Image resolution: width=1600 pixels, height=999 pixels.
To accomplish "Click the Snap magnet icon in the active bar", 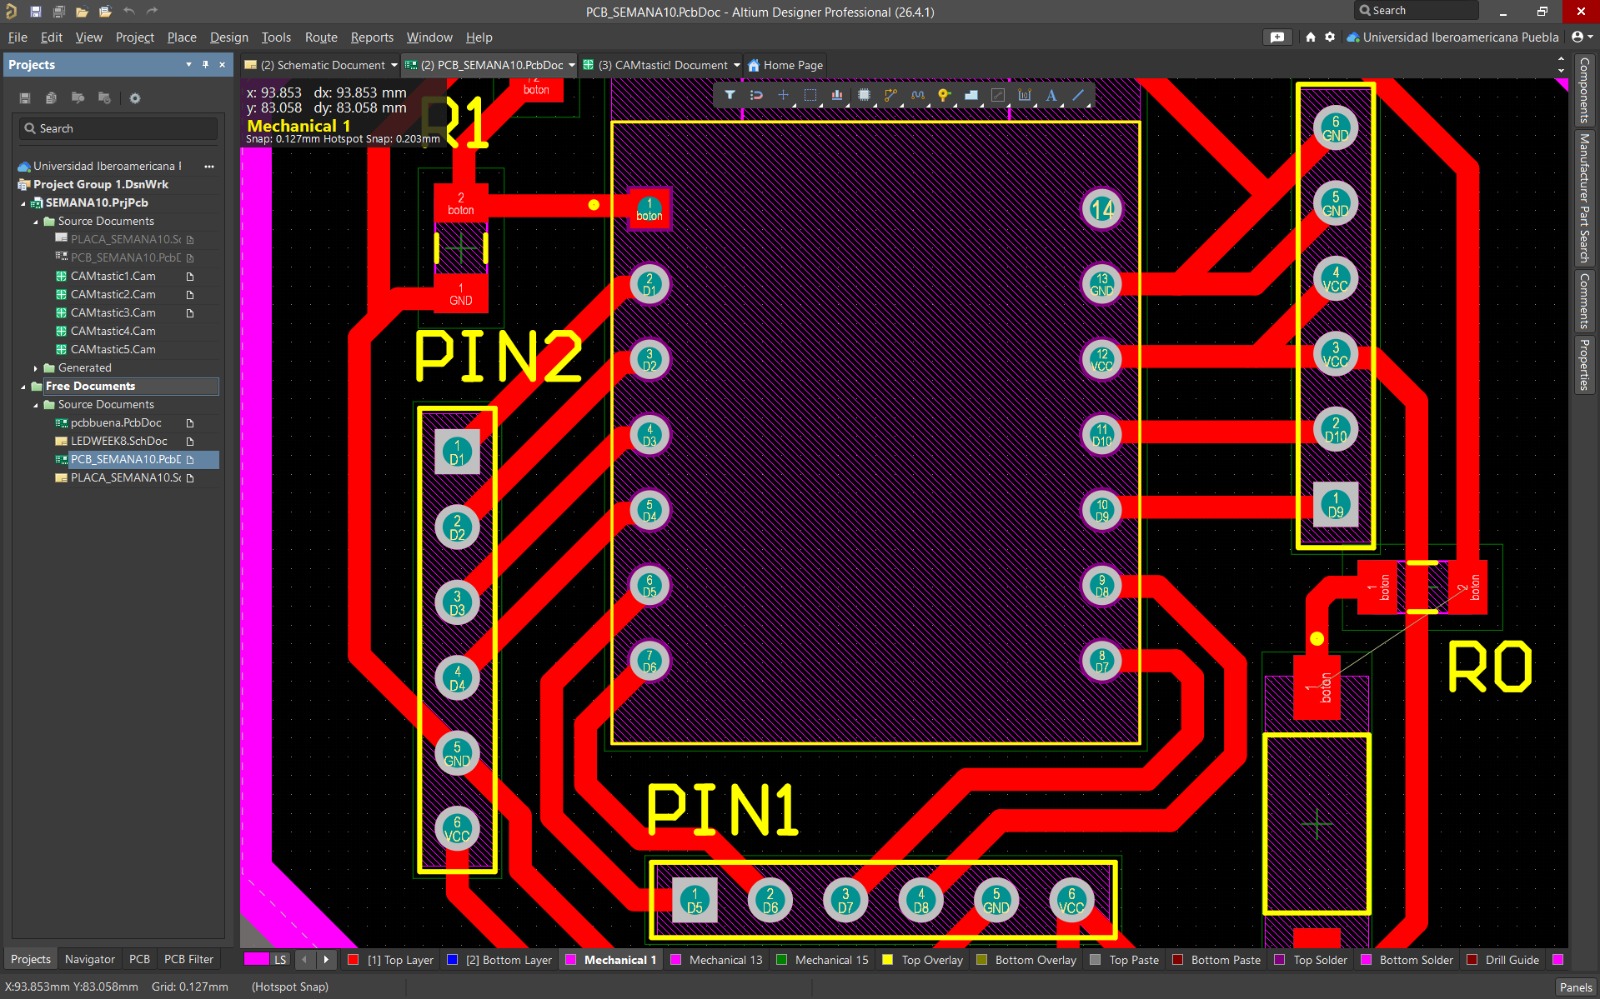I will point(757,95).
